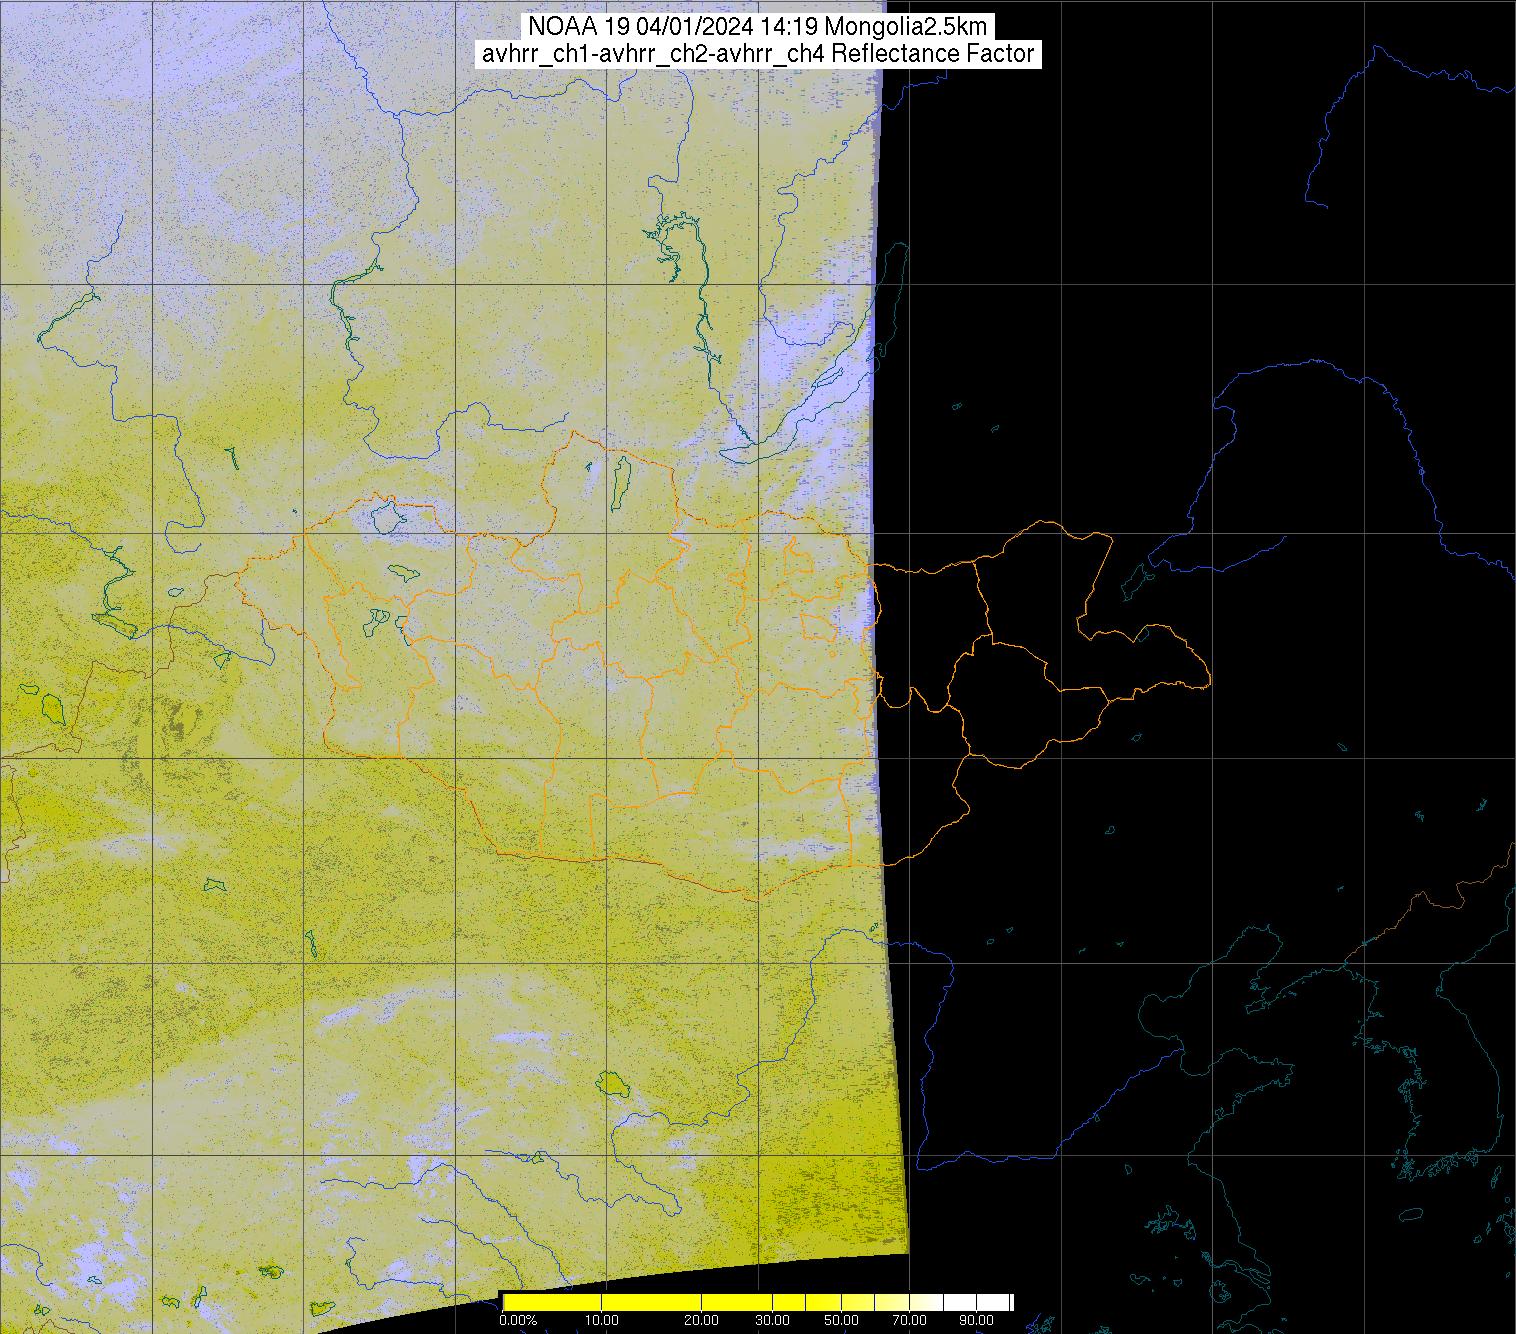Click the NOAA 19 Mongolia2.5km title line
The image size is (1516, 1334).
point(758,27)
